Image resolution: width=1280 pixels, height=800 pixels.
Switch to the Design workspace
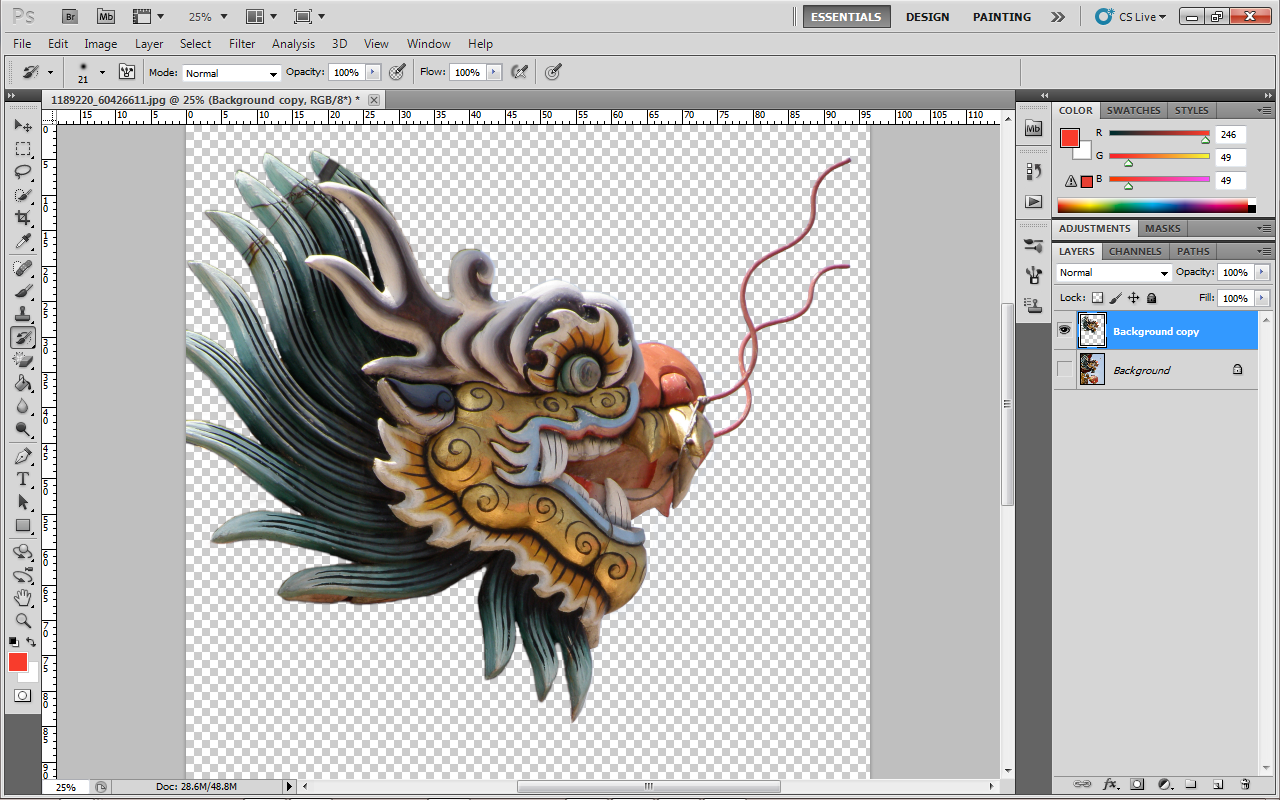pyautogui.click(x=928, y=17)
